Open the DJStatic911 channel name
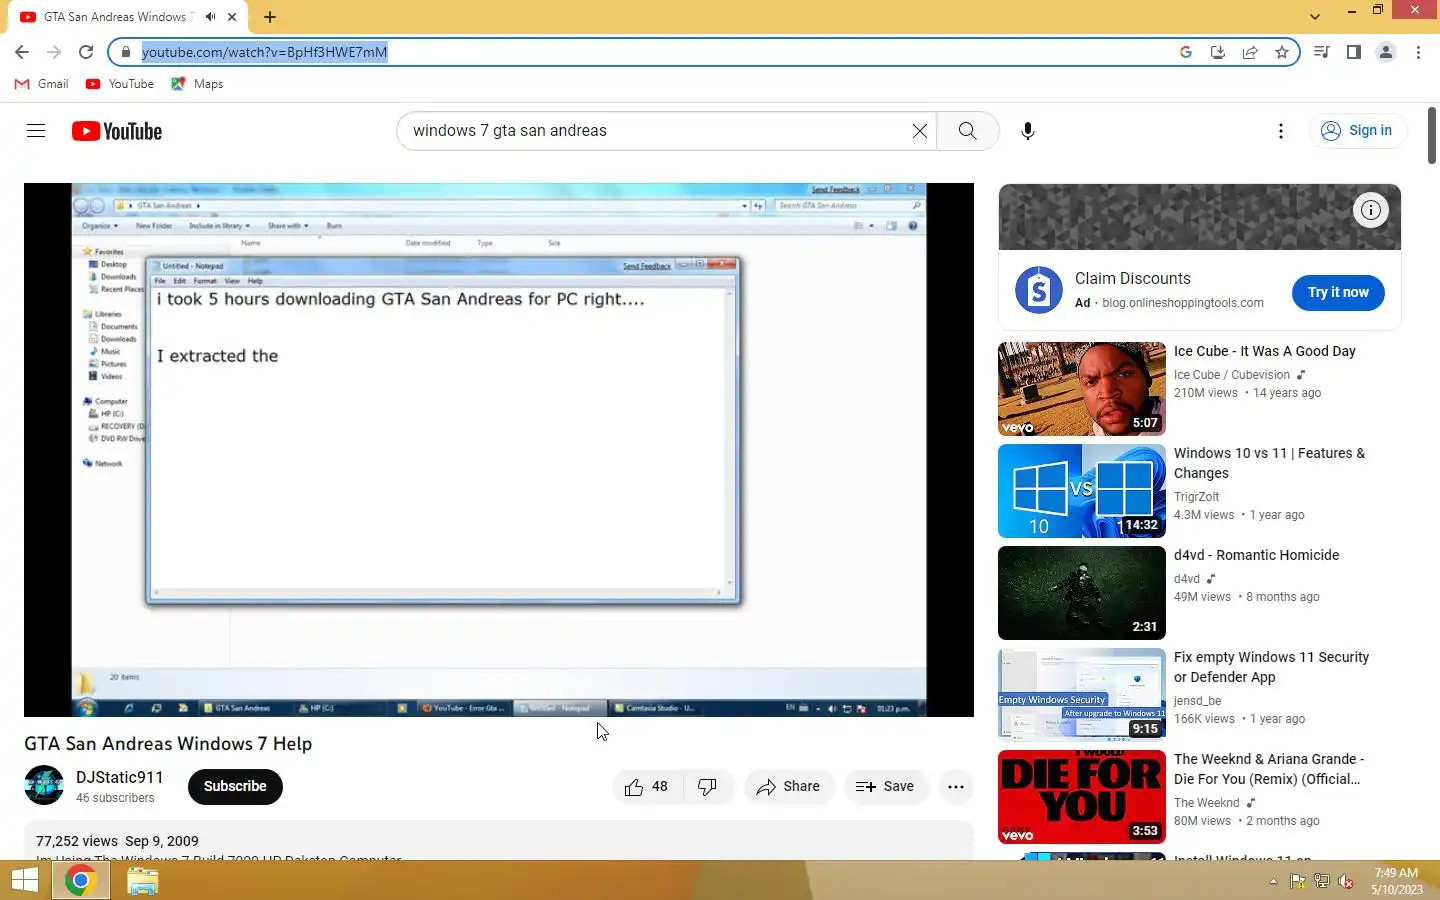The height and width of the screenshot is (900, 1440). tap(119, 777)
